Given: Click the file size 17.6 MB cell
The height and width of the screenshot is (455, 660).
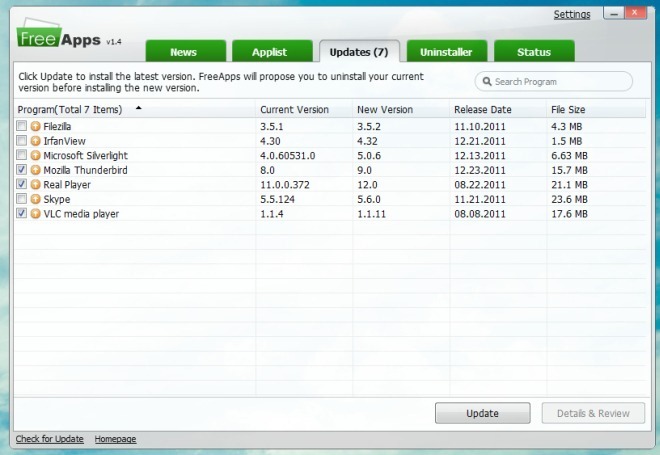Looking at the screenshot, I should (x=569, y=214).
